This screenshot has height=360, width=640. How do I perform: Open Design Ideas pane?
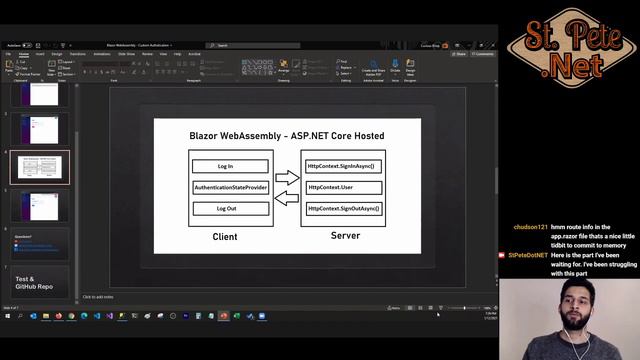[410, 68]
